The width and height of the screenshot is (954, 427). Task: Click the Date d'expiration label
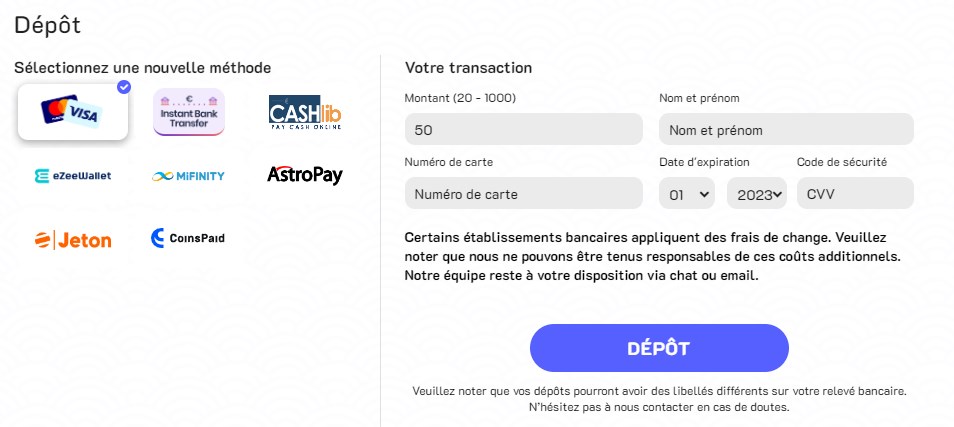(x=704, y=162)
